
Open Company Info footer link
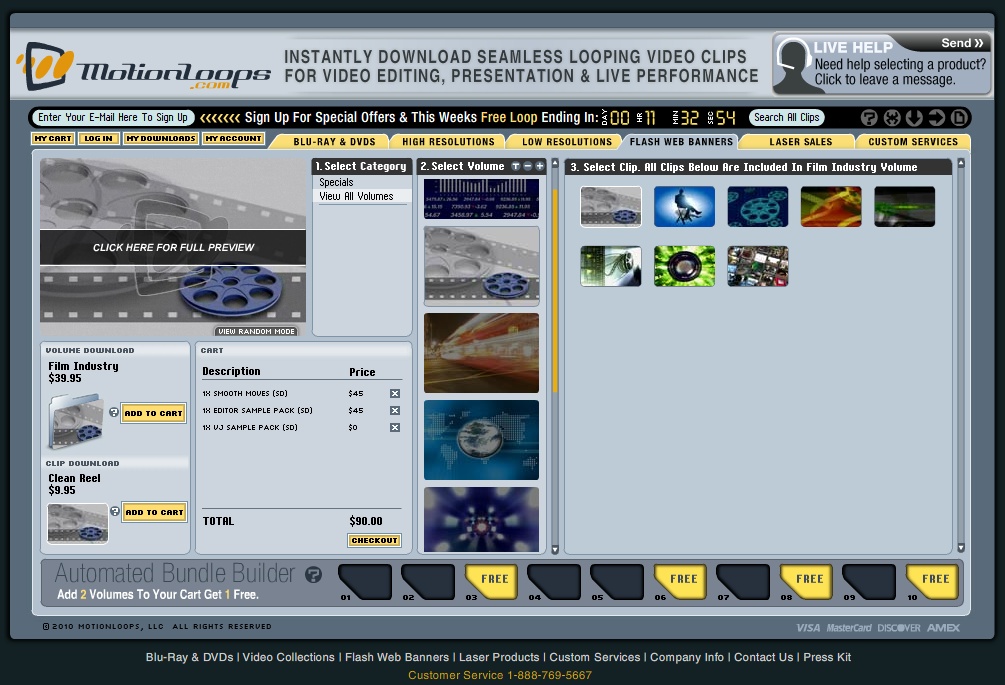click(686, 657)
